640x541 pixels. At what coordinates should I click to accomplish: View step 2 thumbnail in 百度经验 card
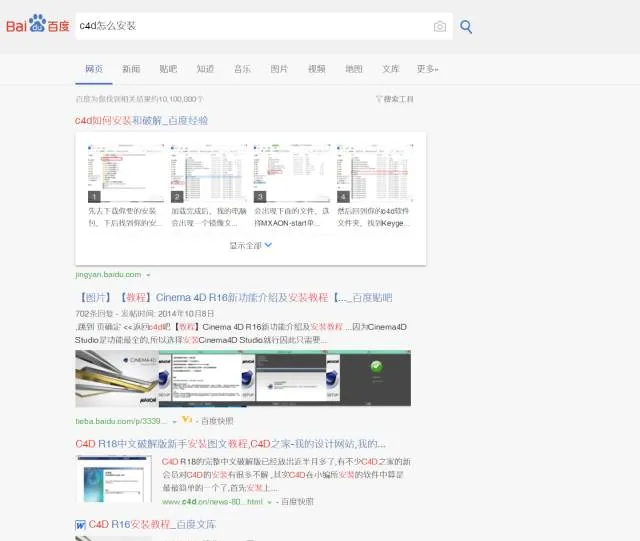209,173
